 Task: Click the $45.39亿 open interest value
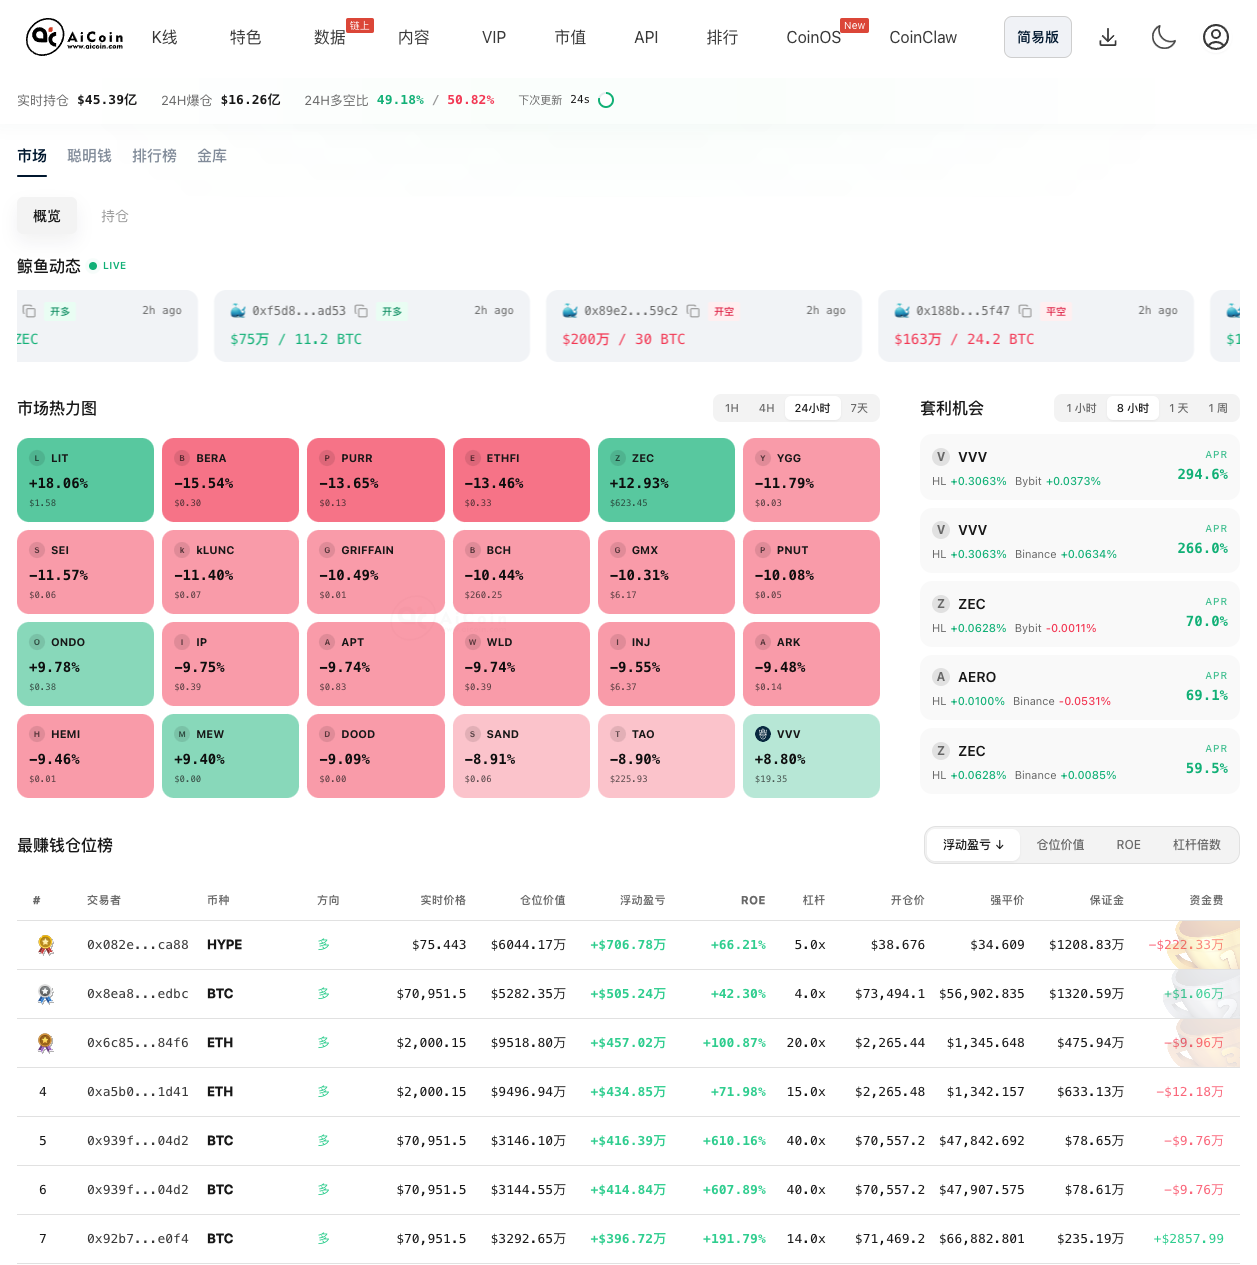coord(107,100)
